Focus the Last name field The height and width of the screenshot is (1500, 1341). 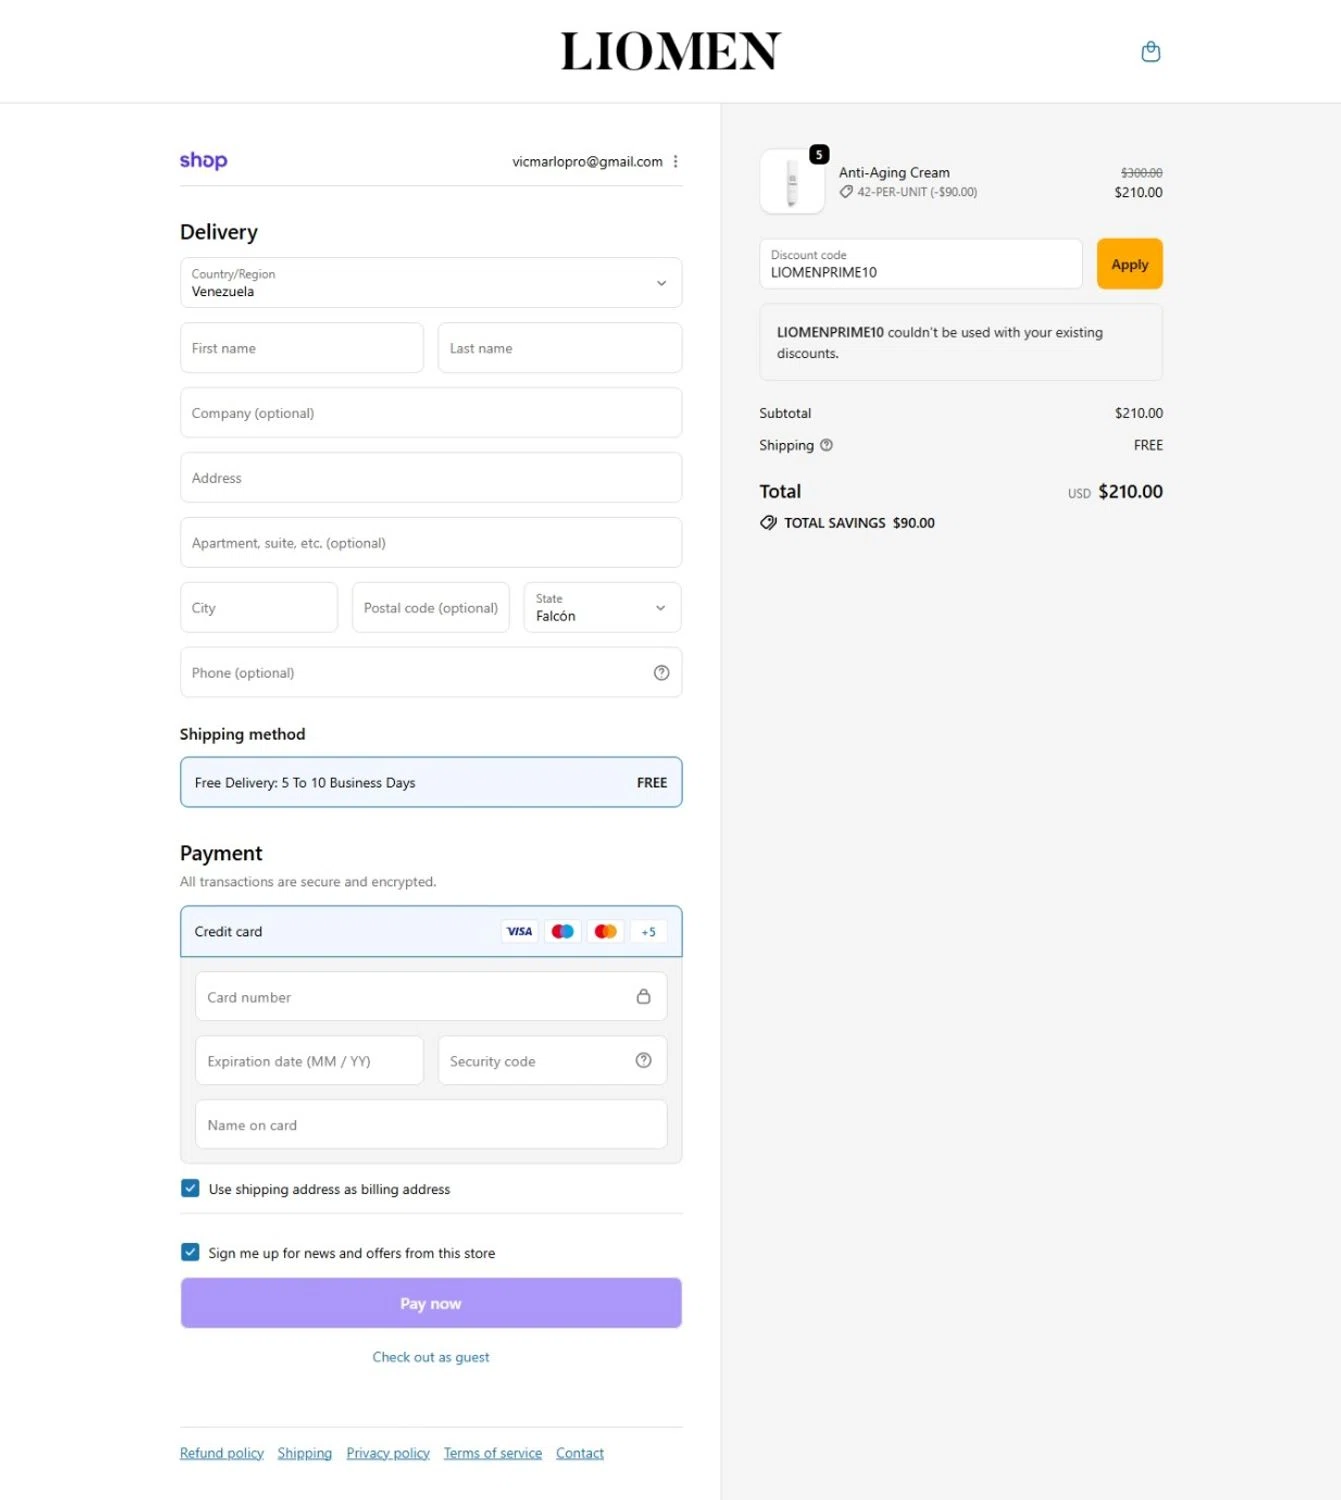[x=560, y=348]
